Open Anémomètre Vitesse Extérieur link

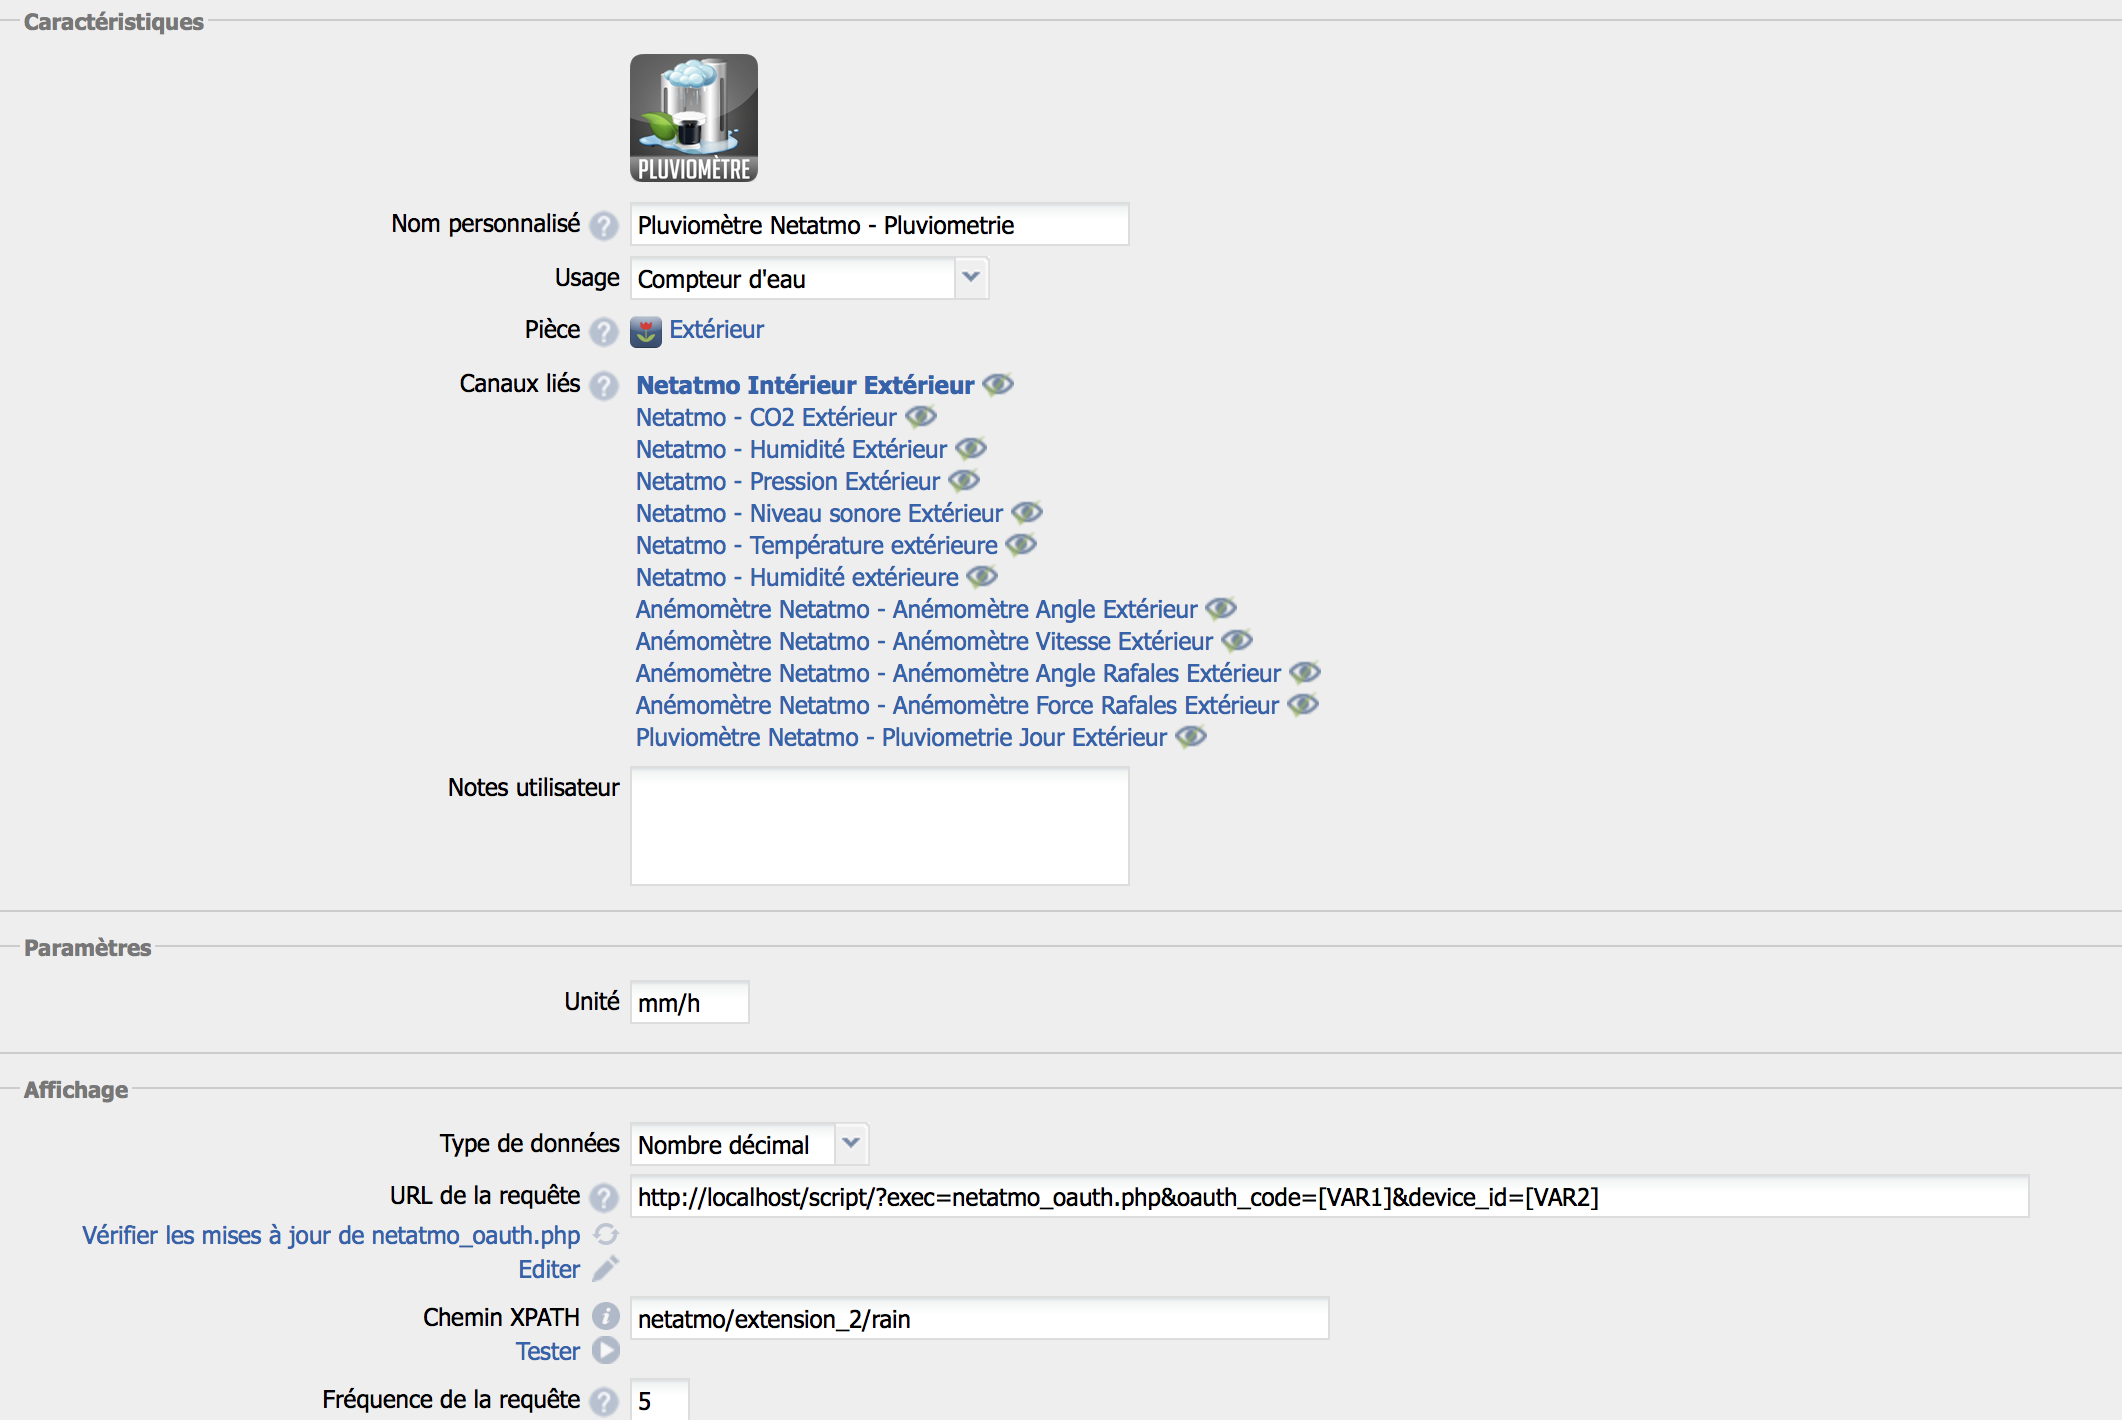pos(924,641)
